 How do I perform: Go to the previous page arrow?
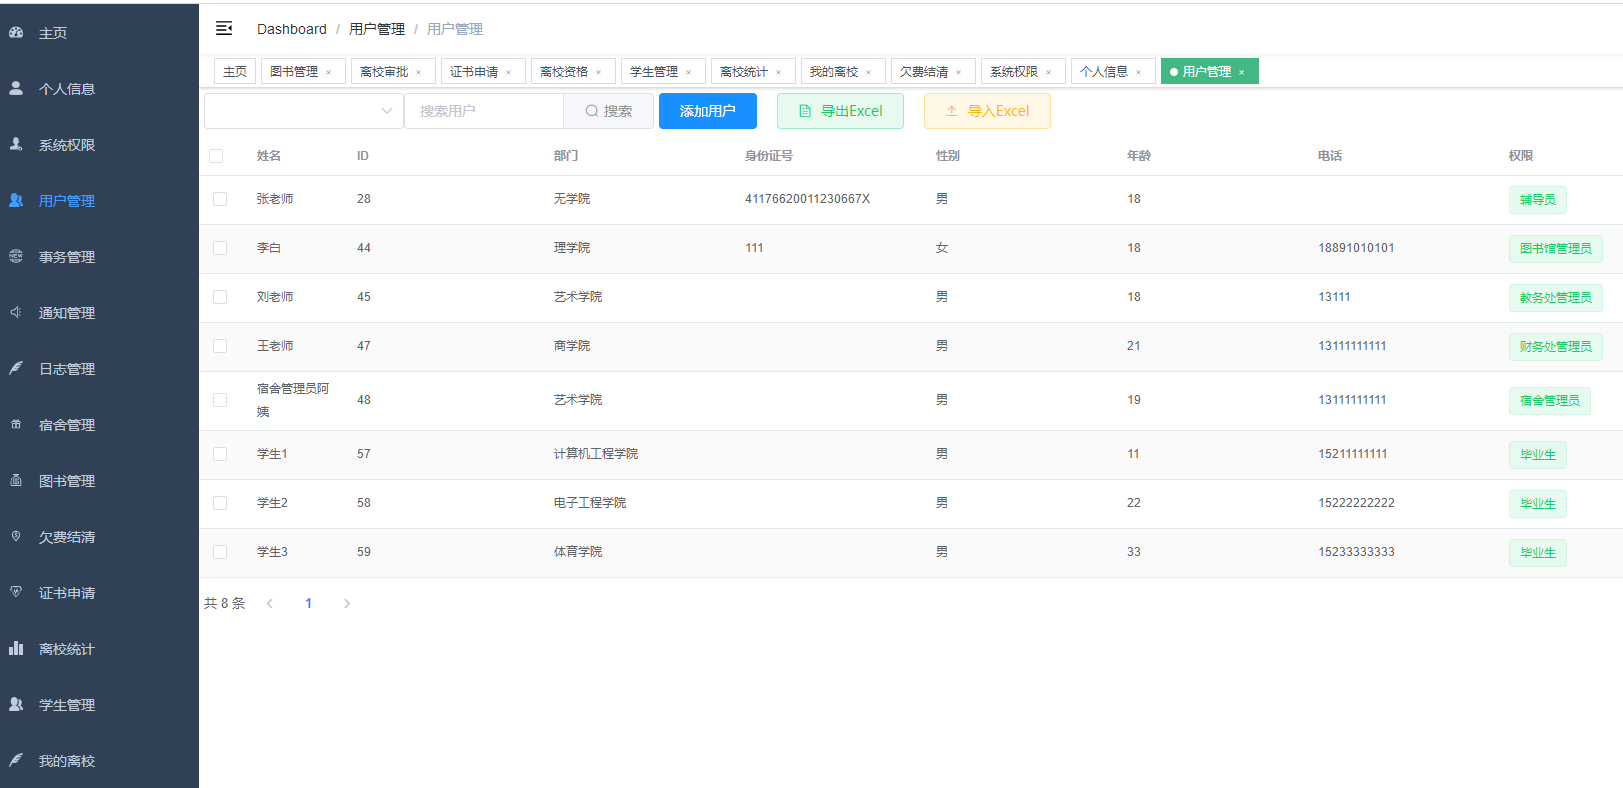[x=270, y=603]
